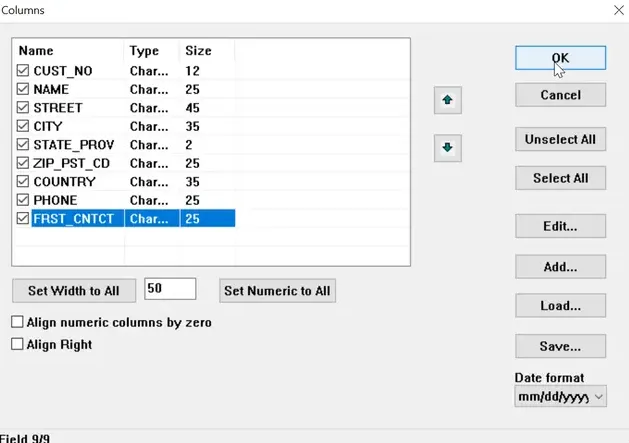Toggle the FRST_CNTCT column checkbox
This screenshot has width=629, height=443.
pos(23,218)
